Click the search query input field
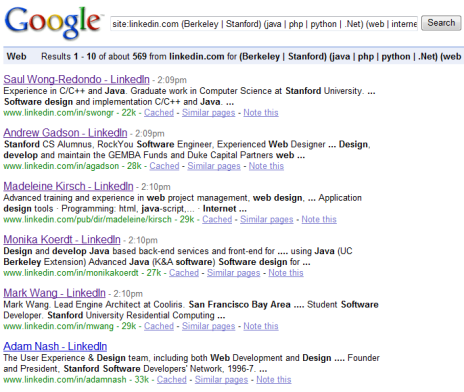Screen dimensions: 464x392 (x=264, y=24)
